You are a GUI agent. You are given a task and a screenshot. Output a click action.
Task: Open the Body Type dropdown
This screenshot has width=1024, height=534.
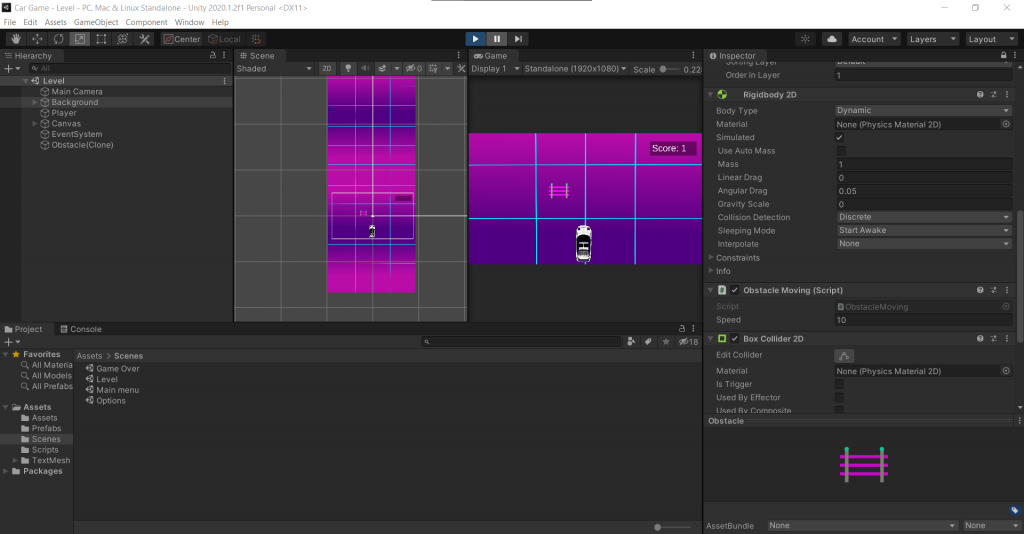click(924, 110)
